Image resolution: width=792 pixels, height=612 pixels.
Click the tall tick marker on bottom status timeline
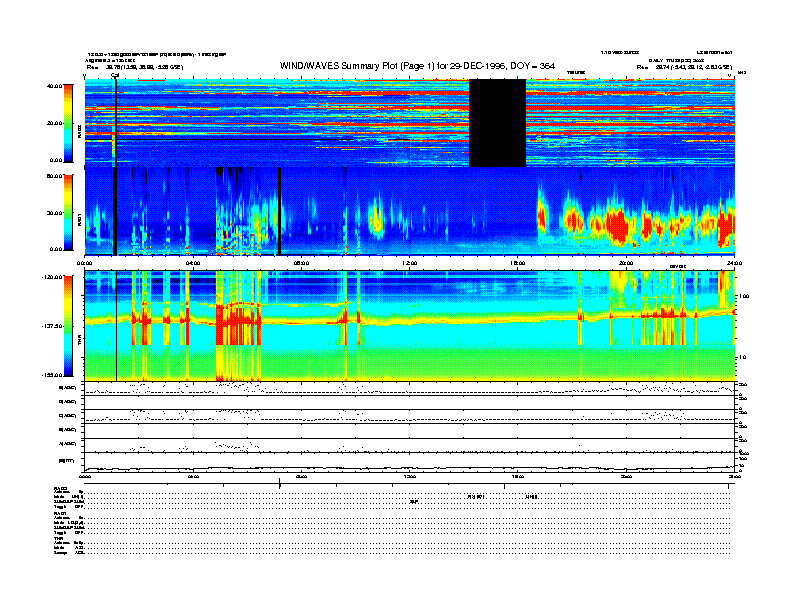click(280, 484)
